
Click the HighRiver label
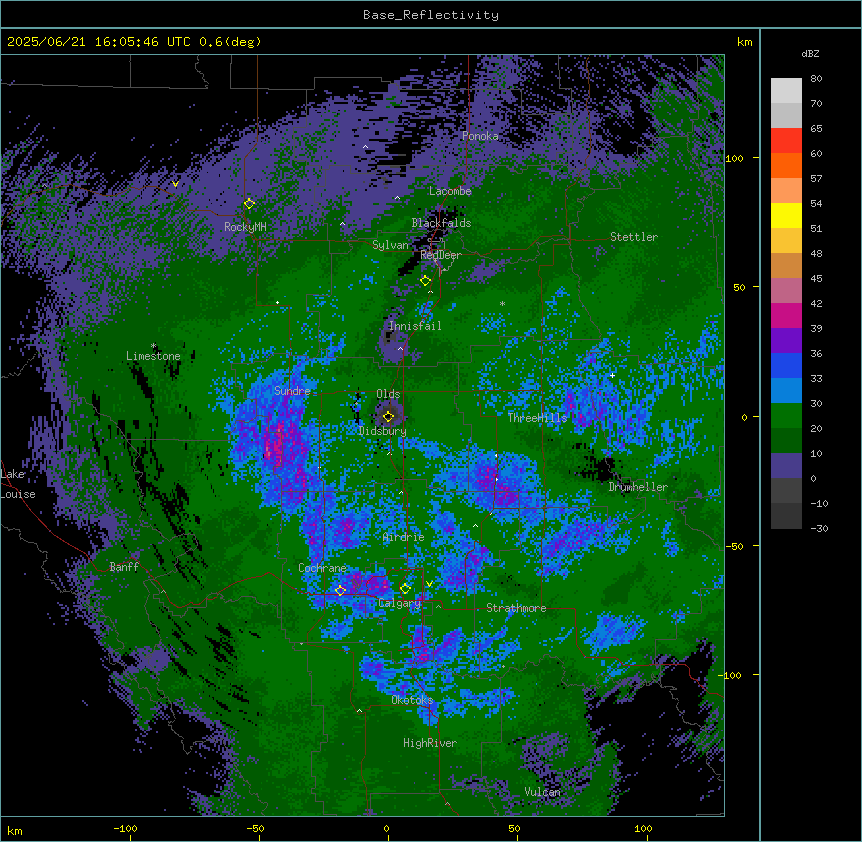(x=430, y=743)
